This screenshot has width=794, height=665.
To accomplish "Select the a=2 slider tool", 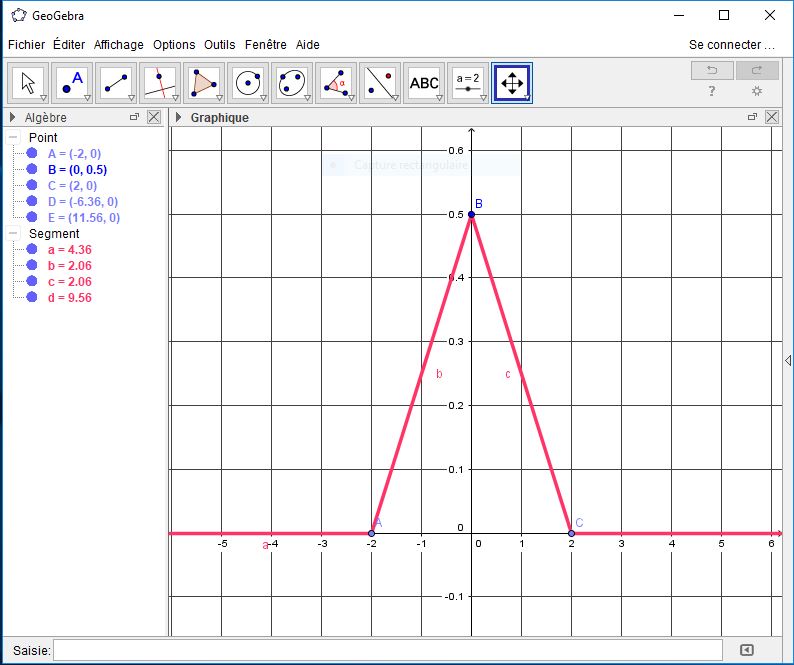I will [468, 83].
